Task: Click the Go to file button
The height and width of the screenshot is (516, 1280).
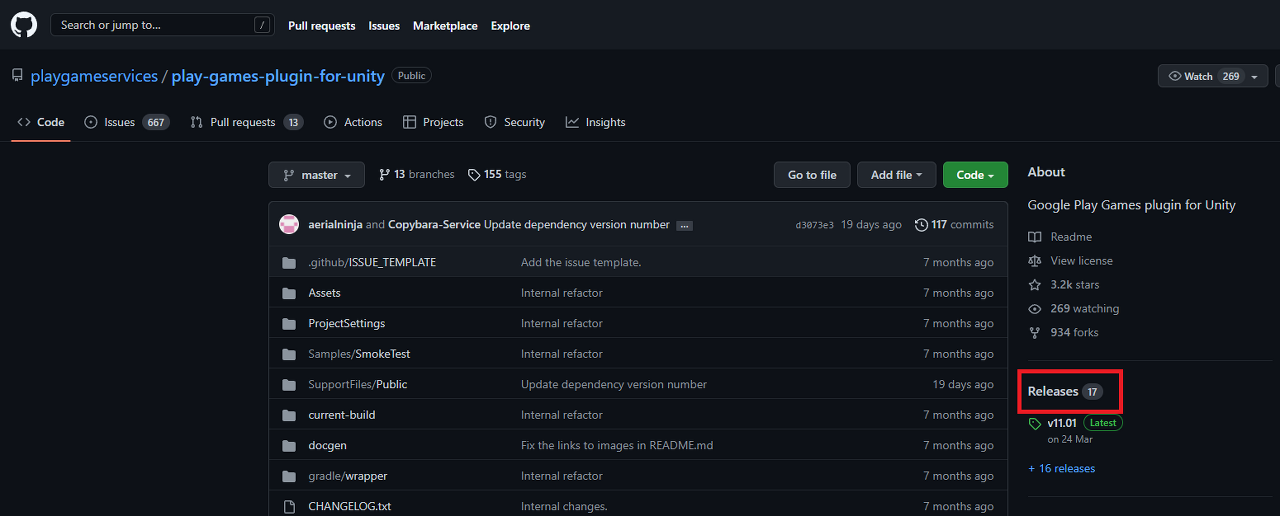Action: (x=812, y=175)
